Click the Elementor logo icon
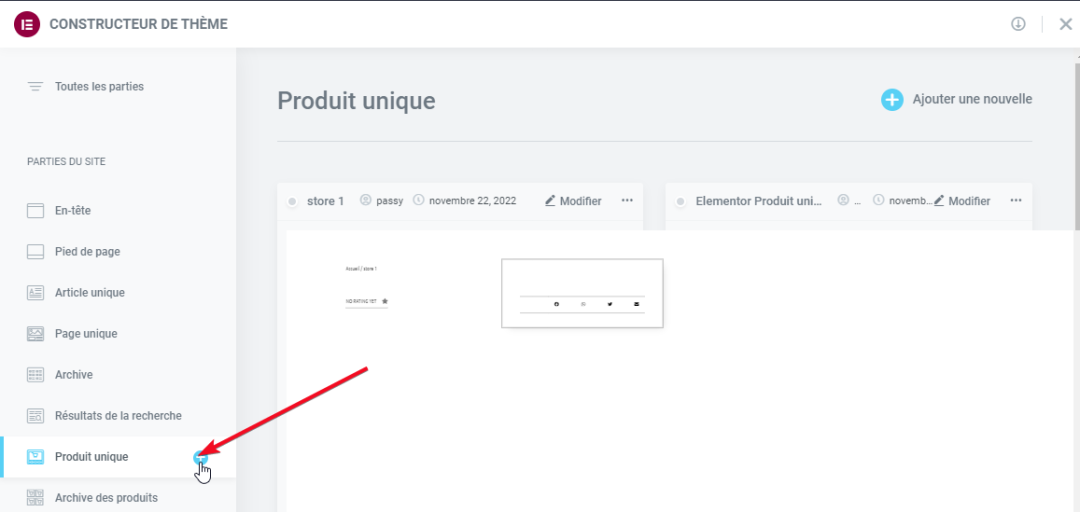 click(27, 24)
